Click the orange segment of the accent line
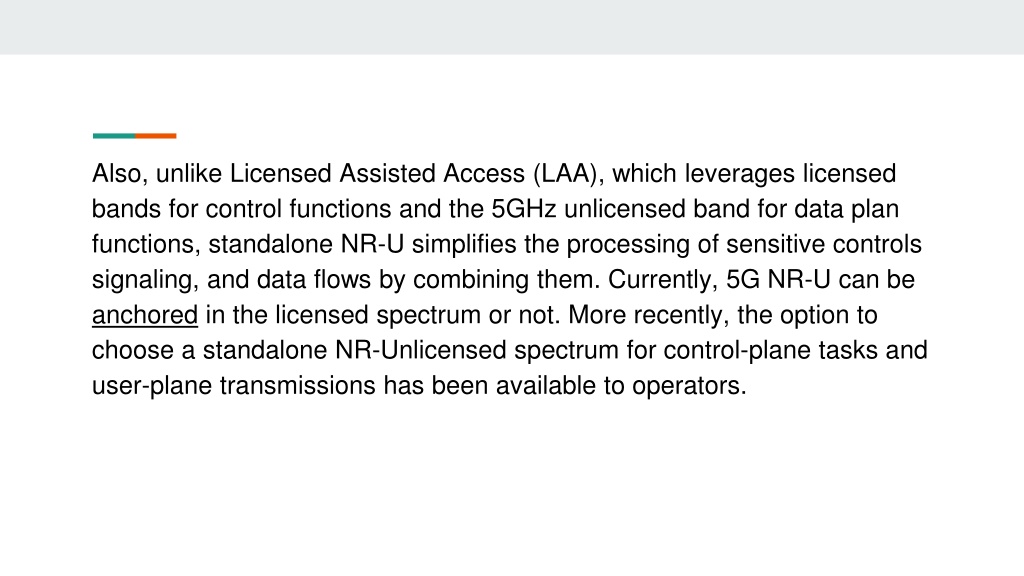The width and height of the screenshot is (1024, 576). click(x=155, y=136)
